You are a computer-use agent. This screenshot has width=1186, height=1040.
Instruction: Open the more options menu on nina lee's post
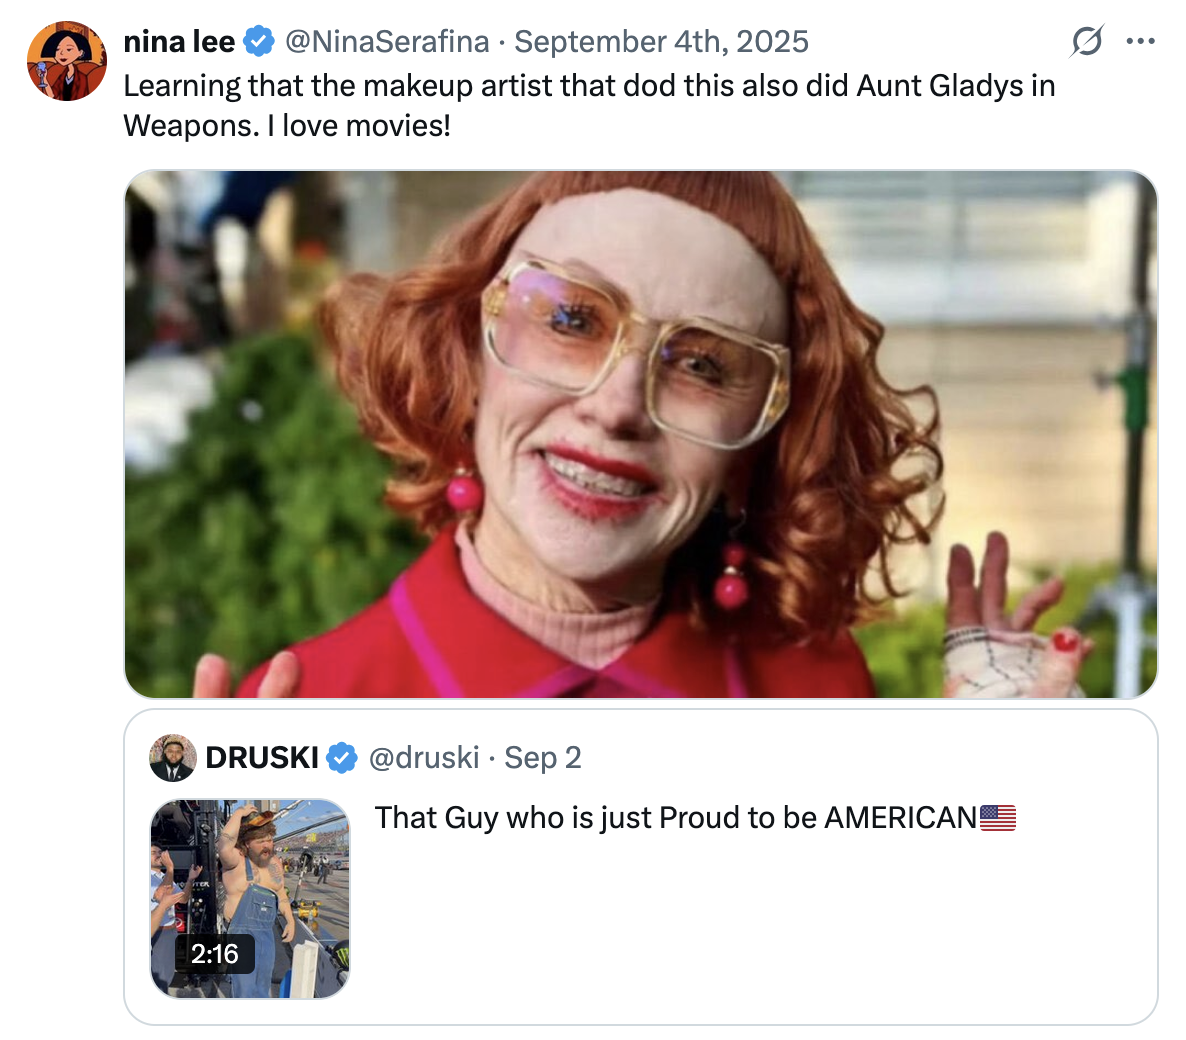pos(1141,41)
